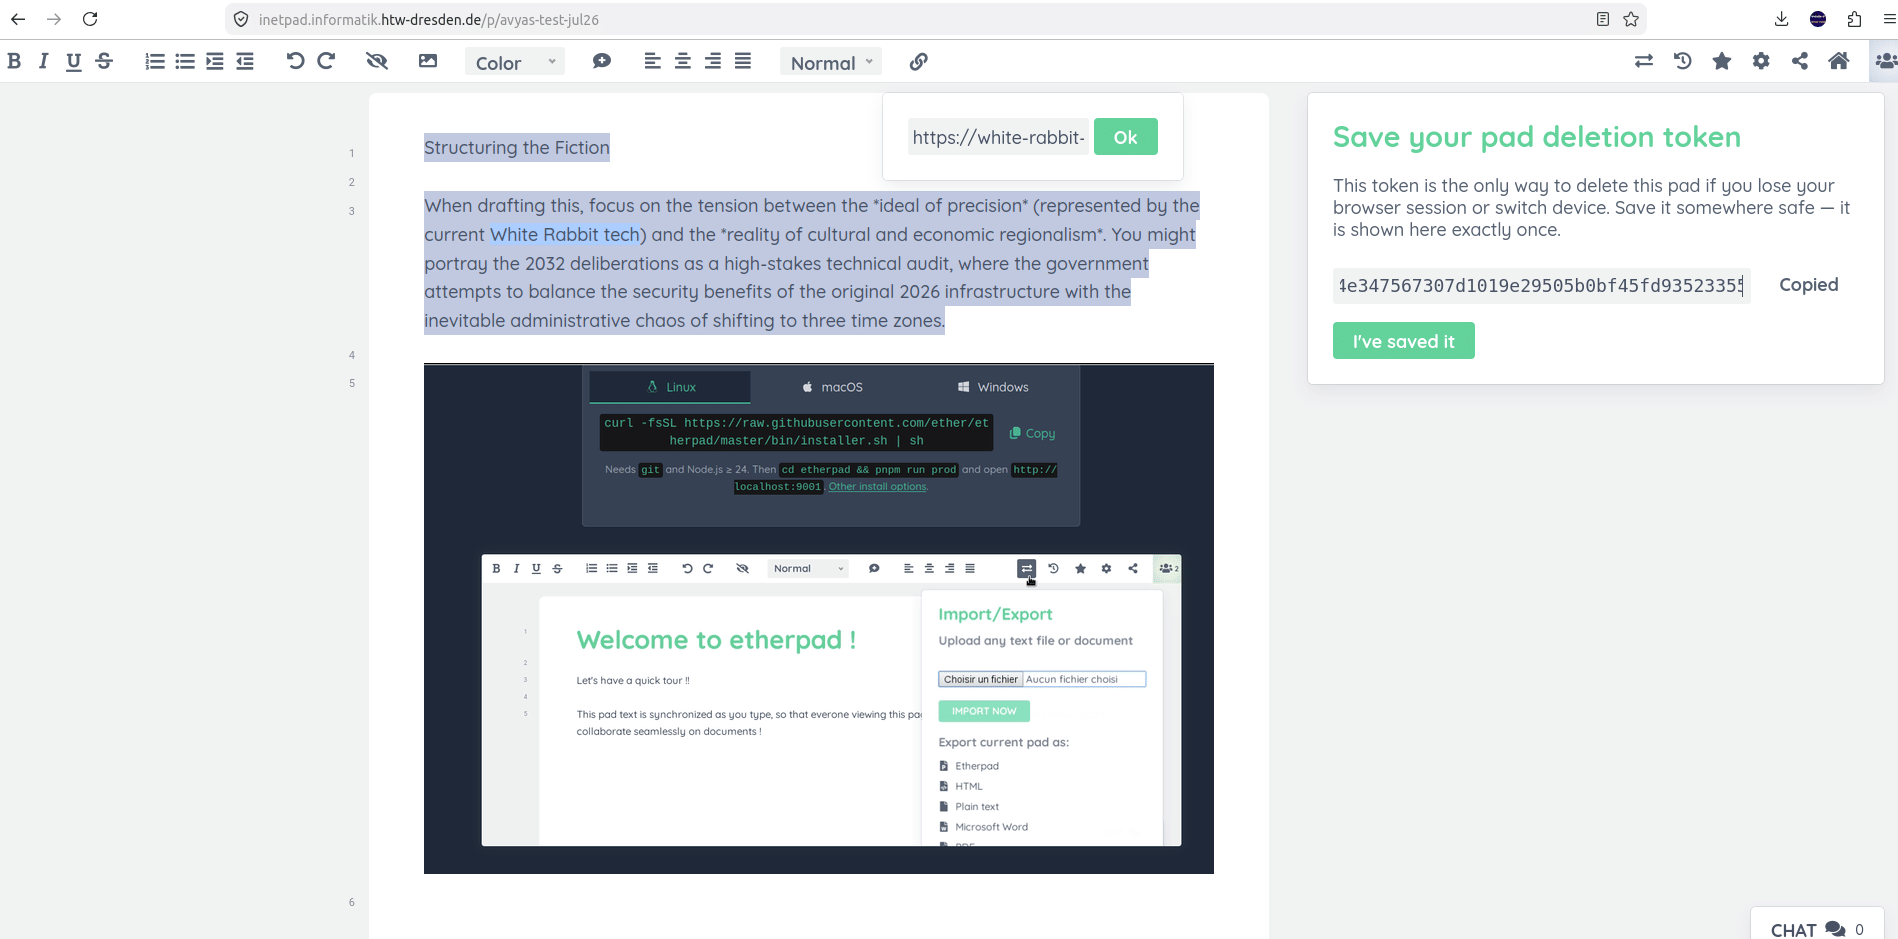The height and width of the screenshot is (939, 1898).
Task: Bookmark this page with the star
Action: 1631,19
